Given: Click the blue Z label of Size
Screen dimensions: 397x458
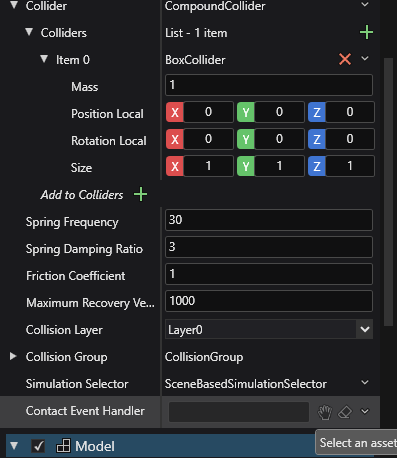Looking at the screenshot, I should point(317,166).
